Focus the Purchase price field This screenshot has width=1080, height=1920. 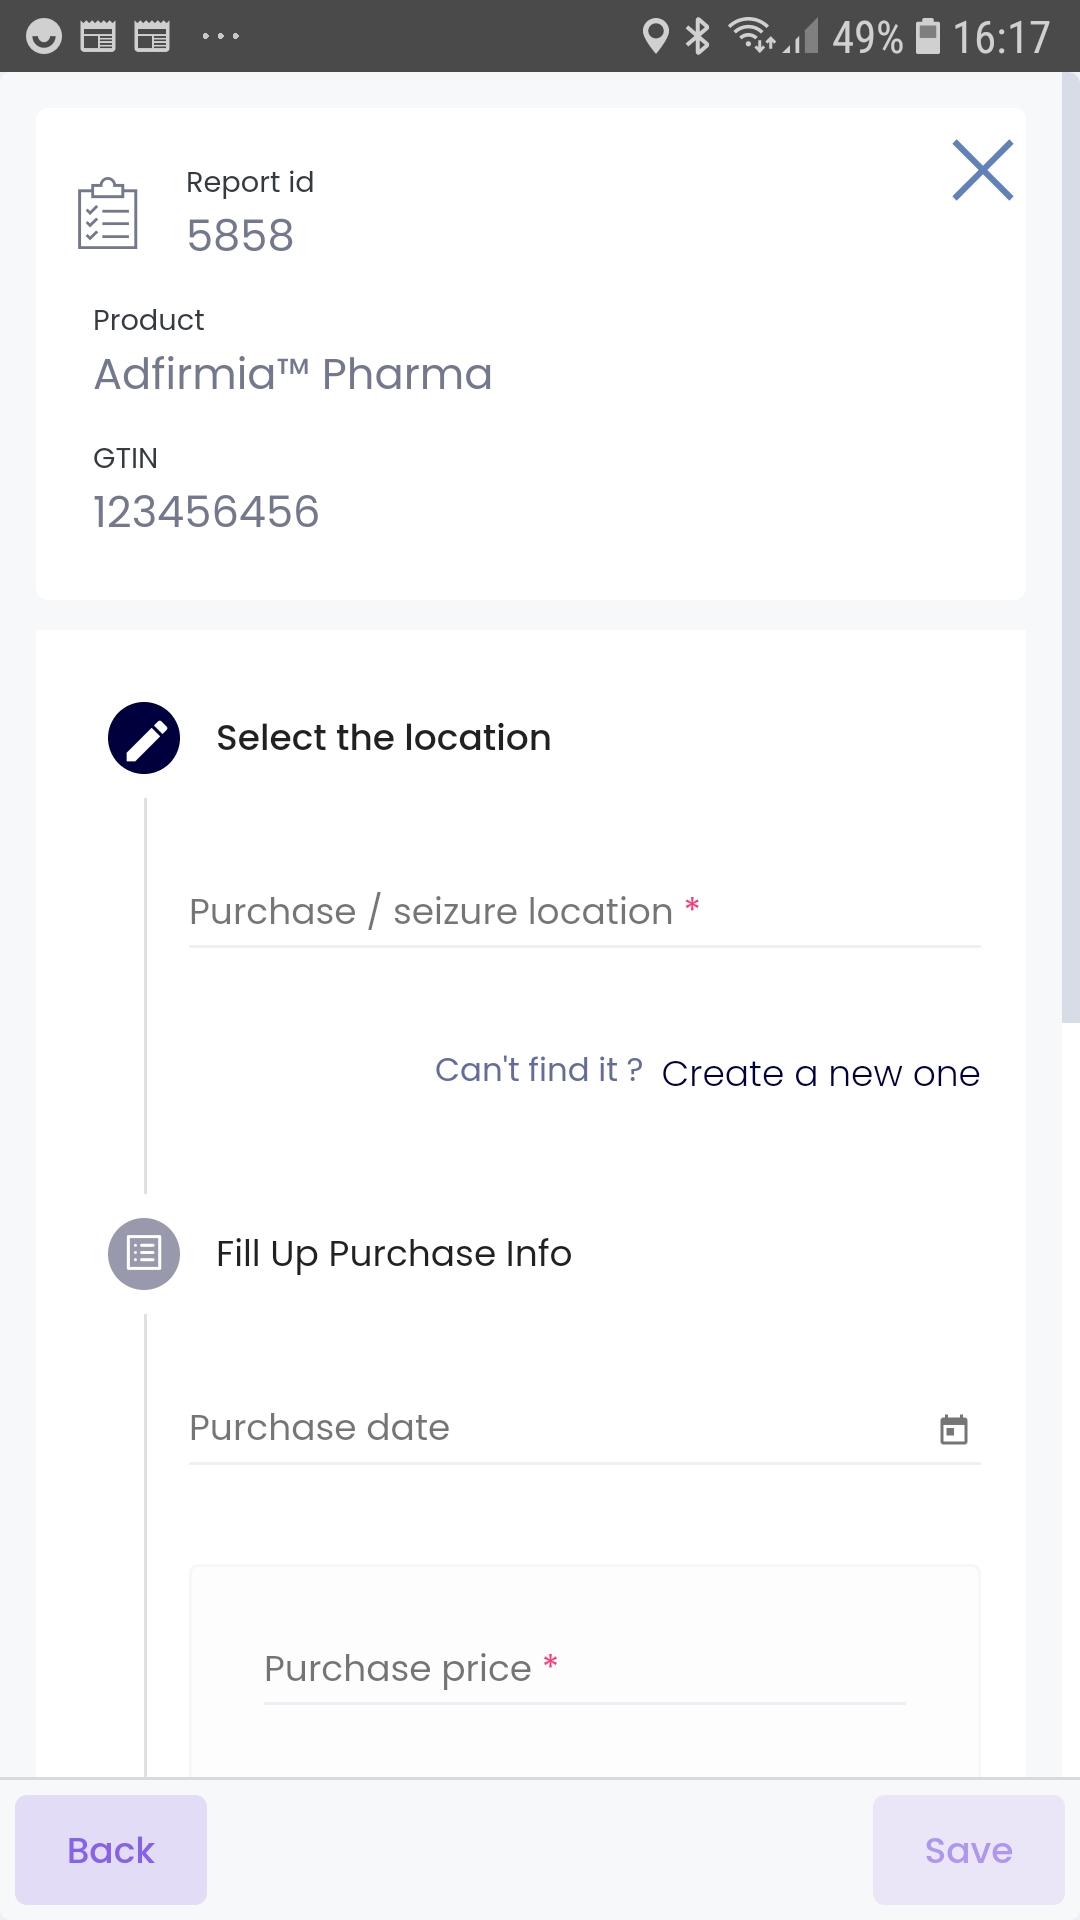click(x=585, y=1669)
